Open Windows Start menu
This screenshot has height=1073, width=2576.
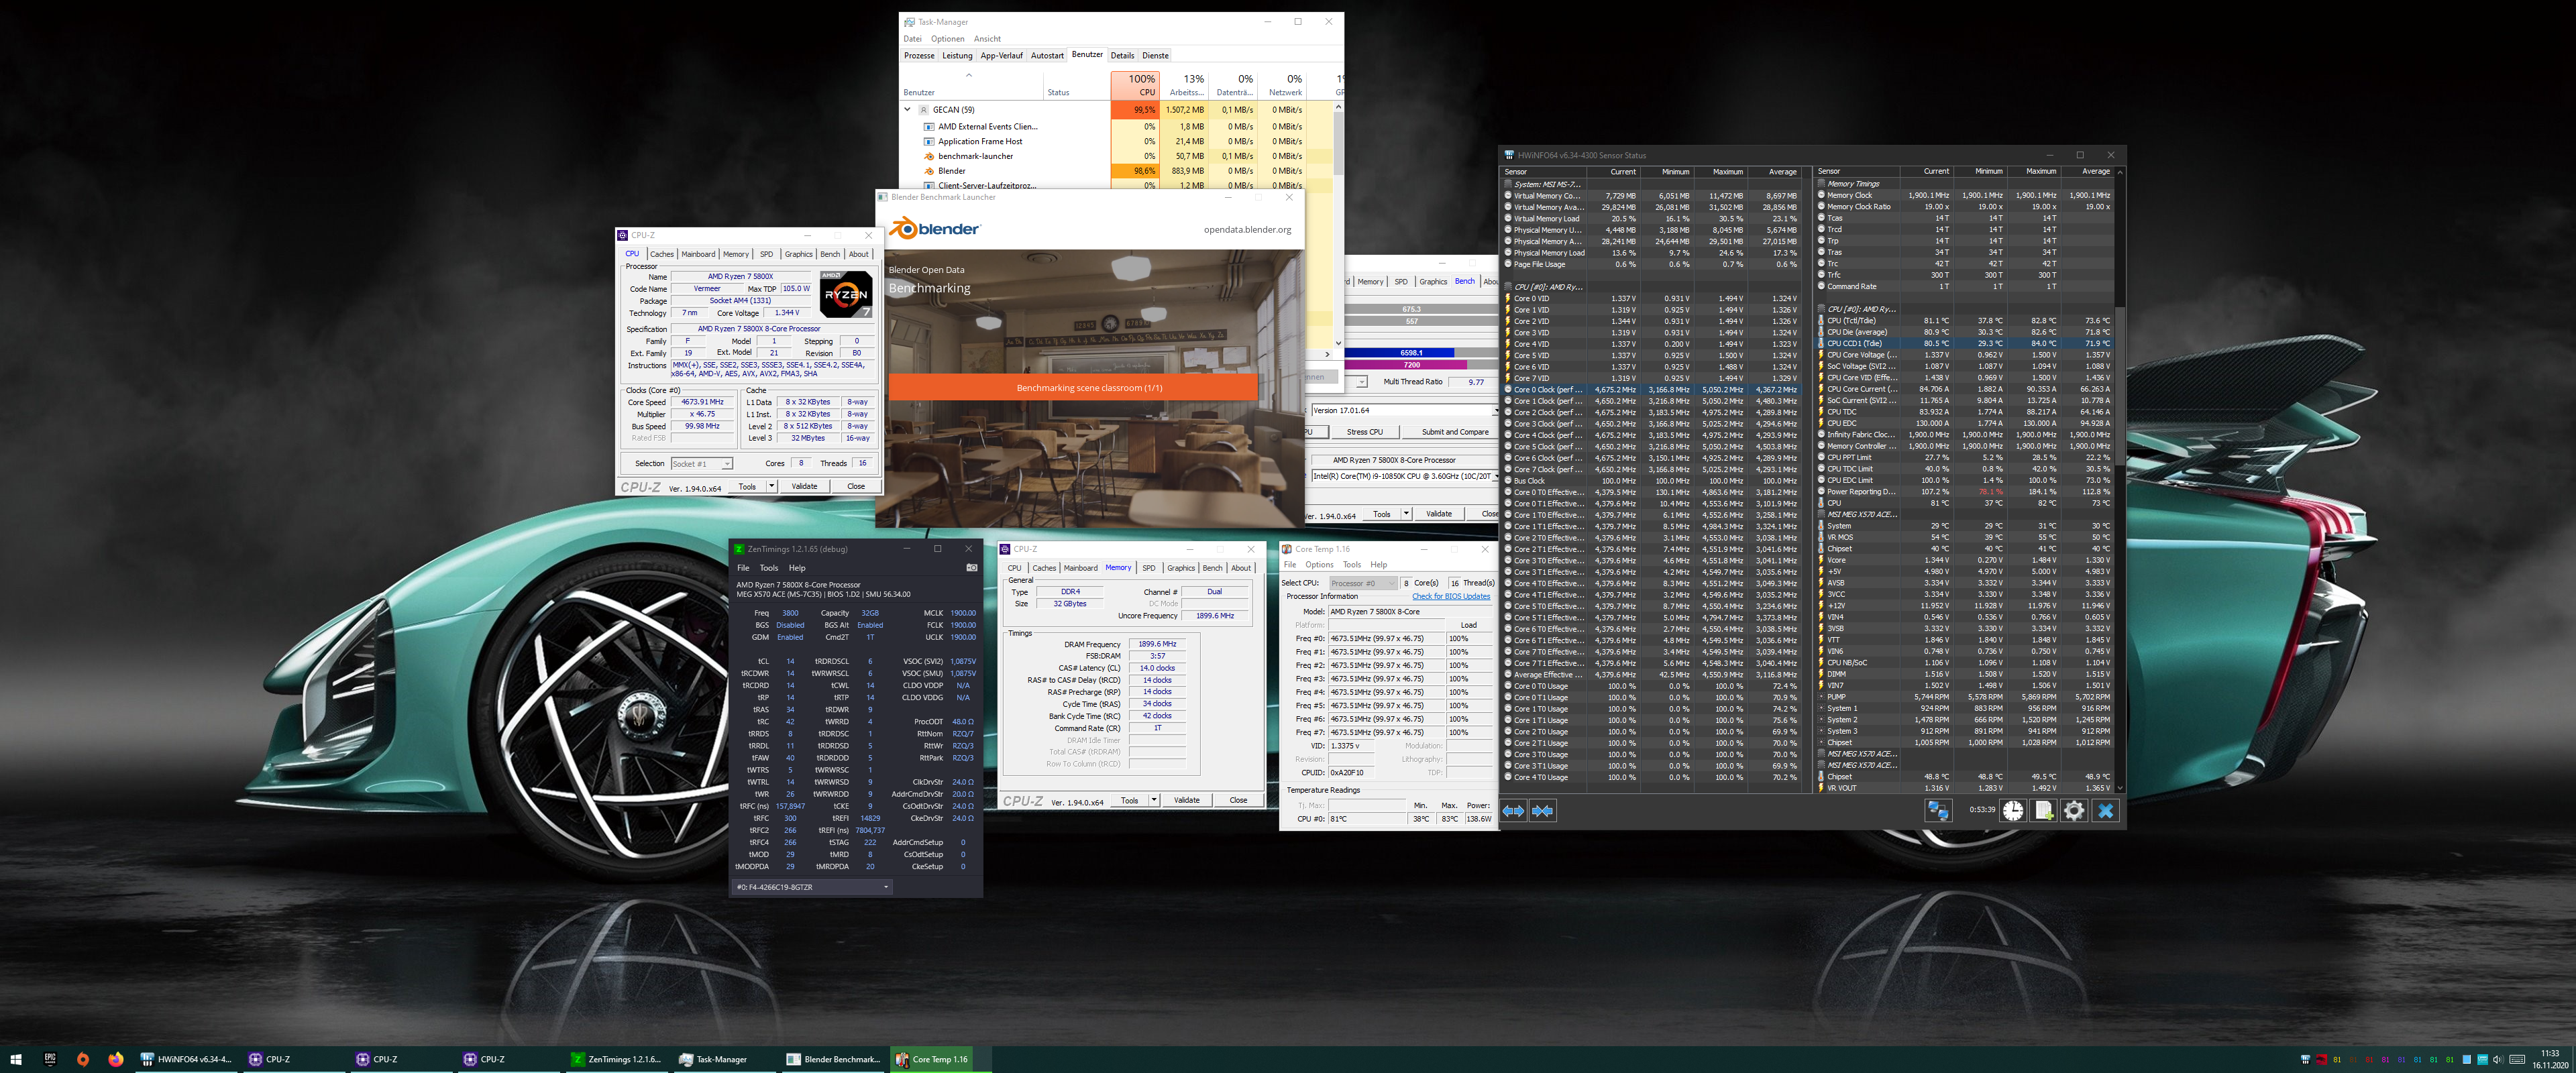pyautogui.click(x=16, y=1059)
